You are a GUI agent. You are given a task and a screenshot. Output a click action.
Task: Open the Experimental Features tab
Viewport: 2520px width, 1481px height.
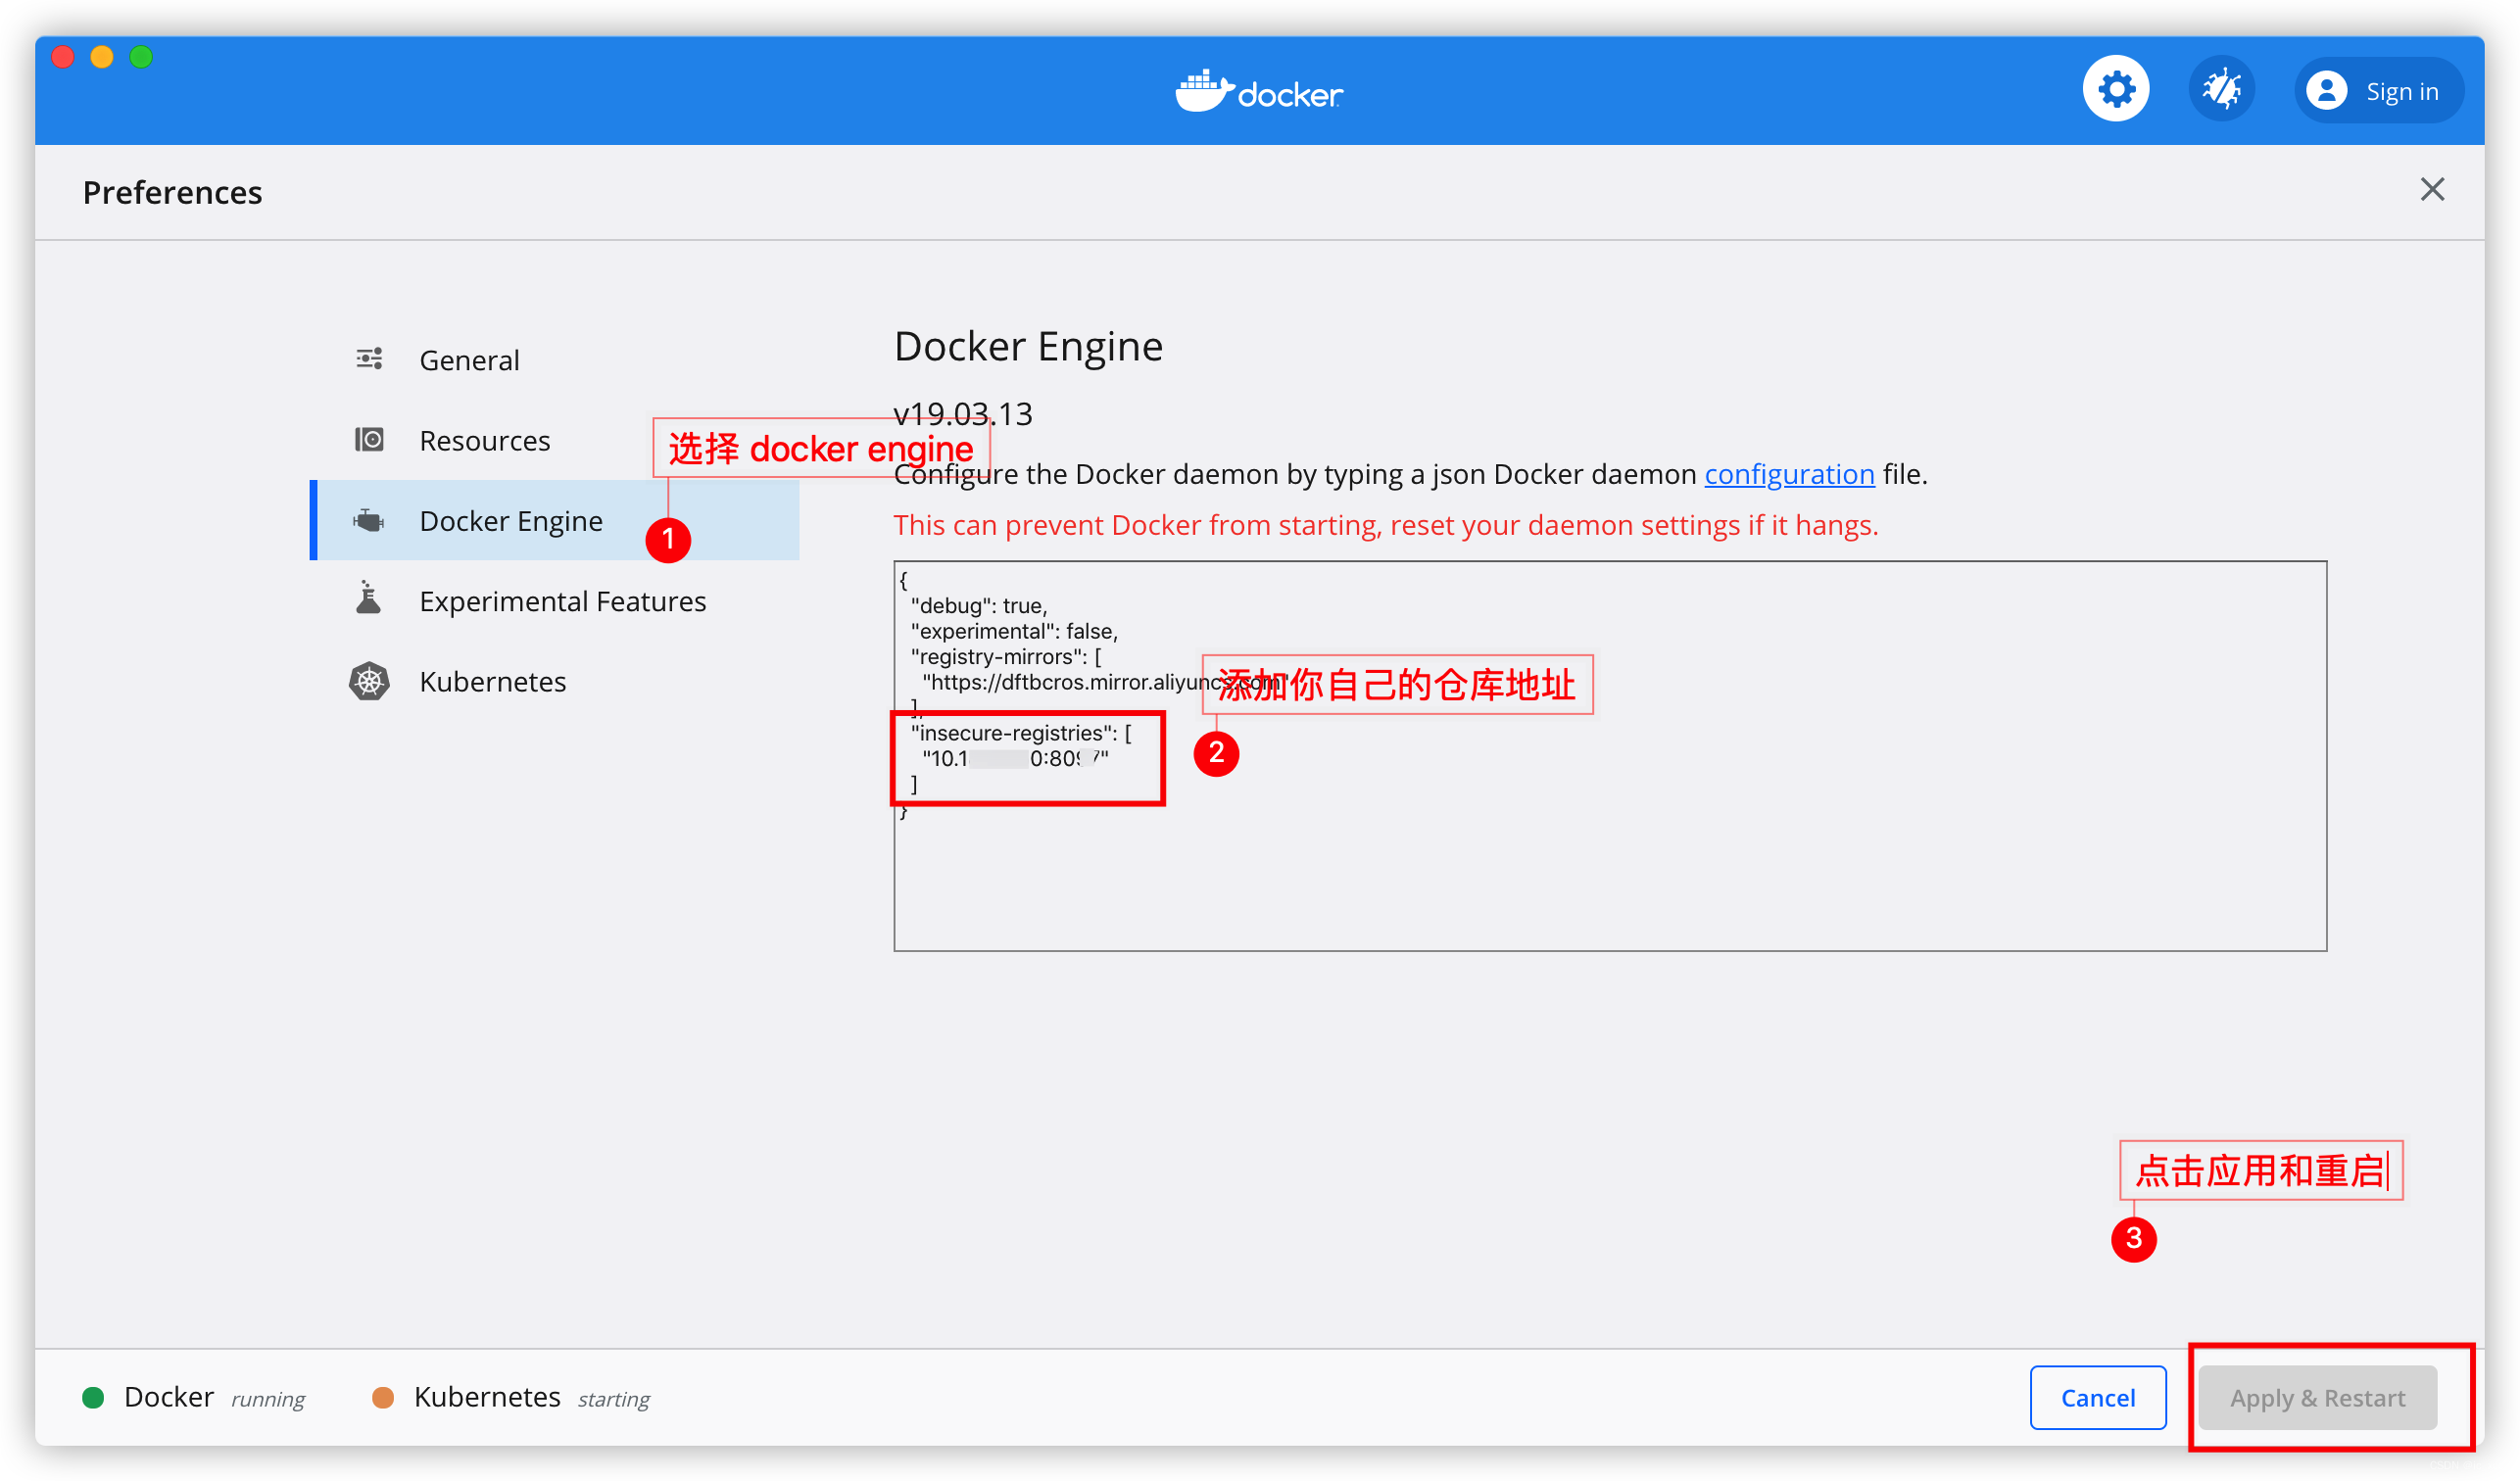(555, 601)
